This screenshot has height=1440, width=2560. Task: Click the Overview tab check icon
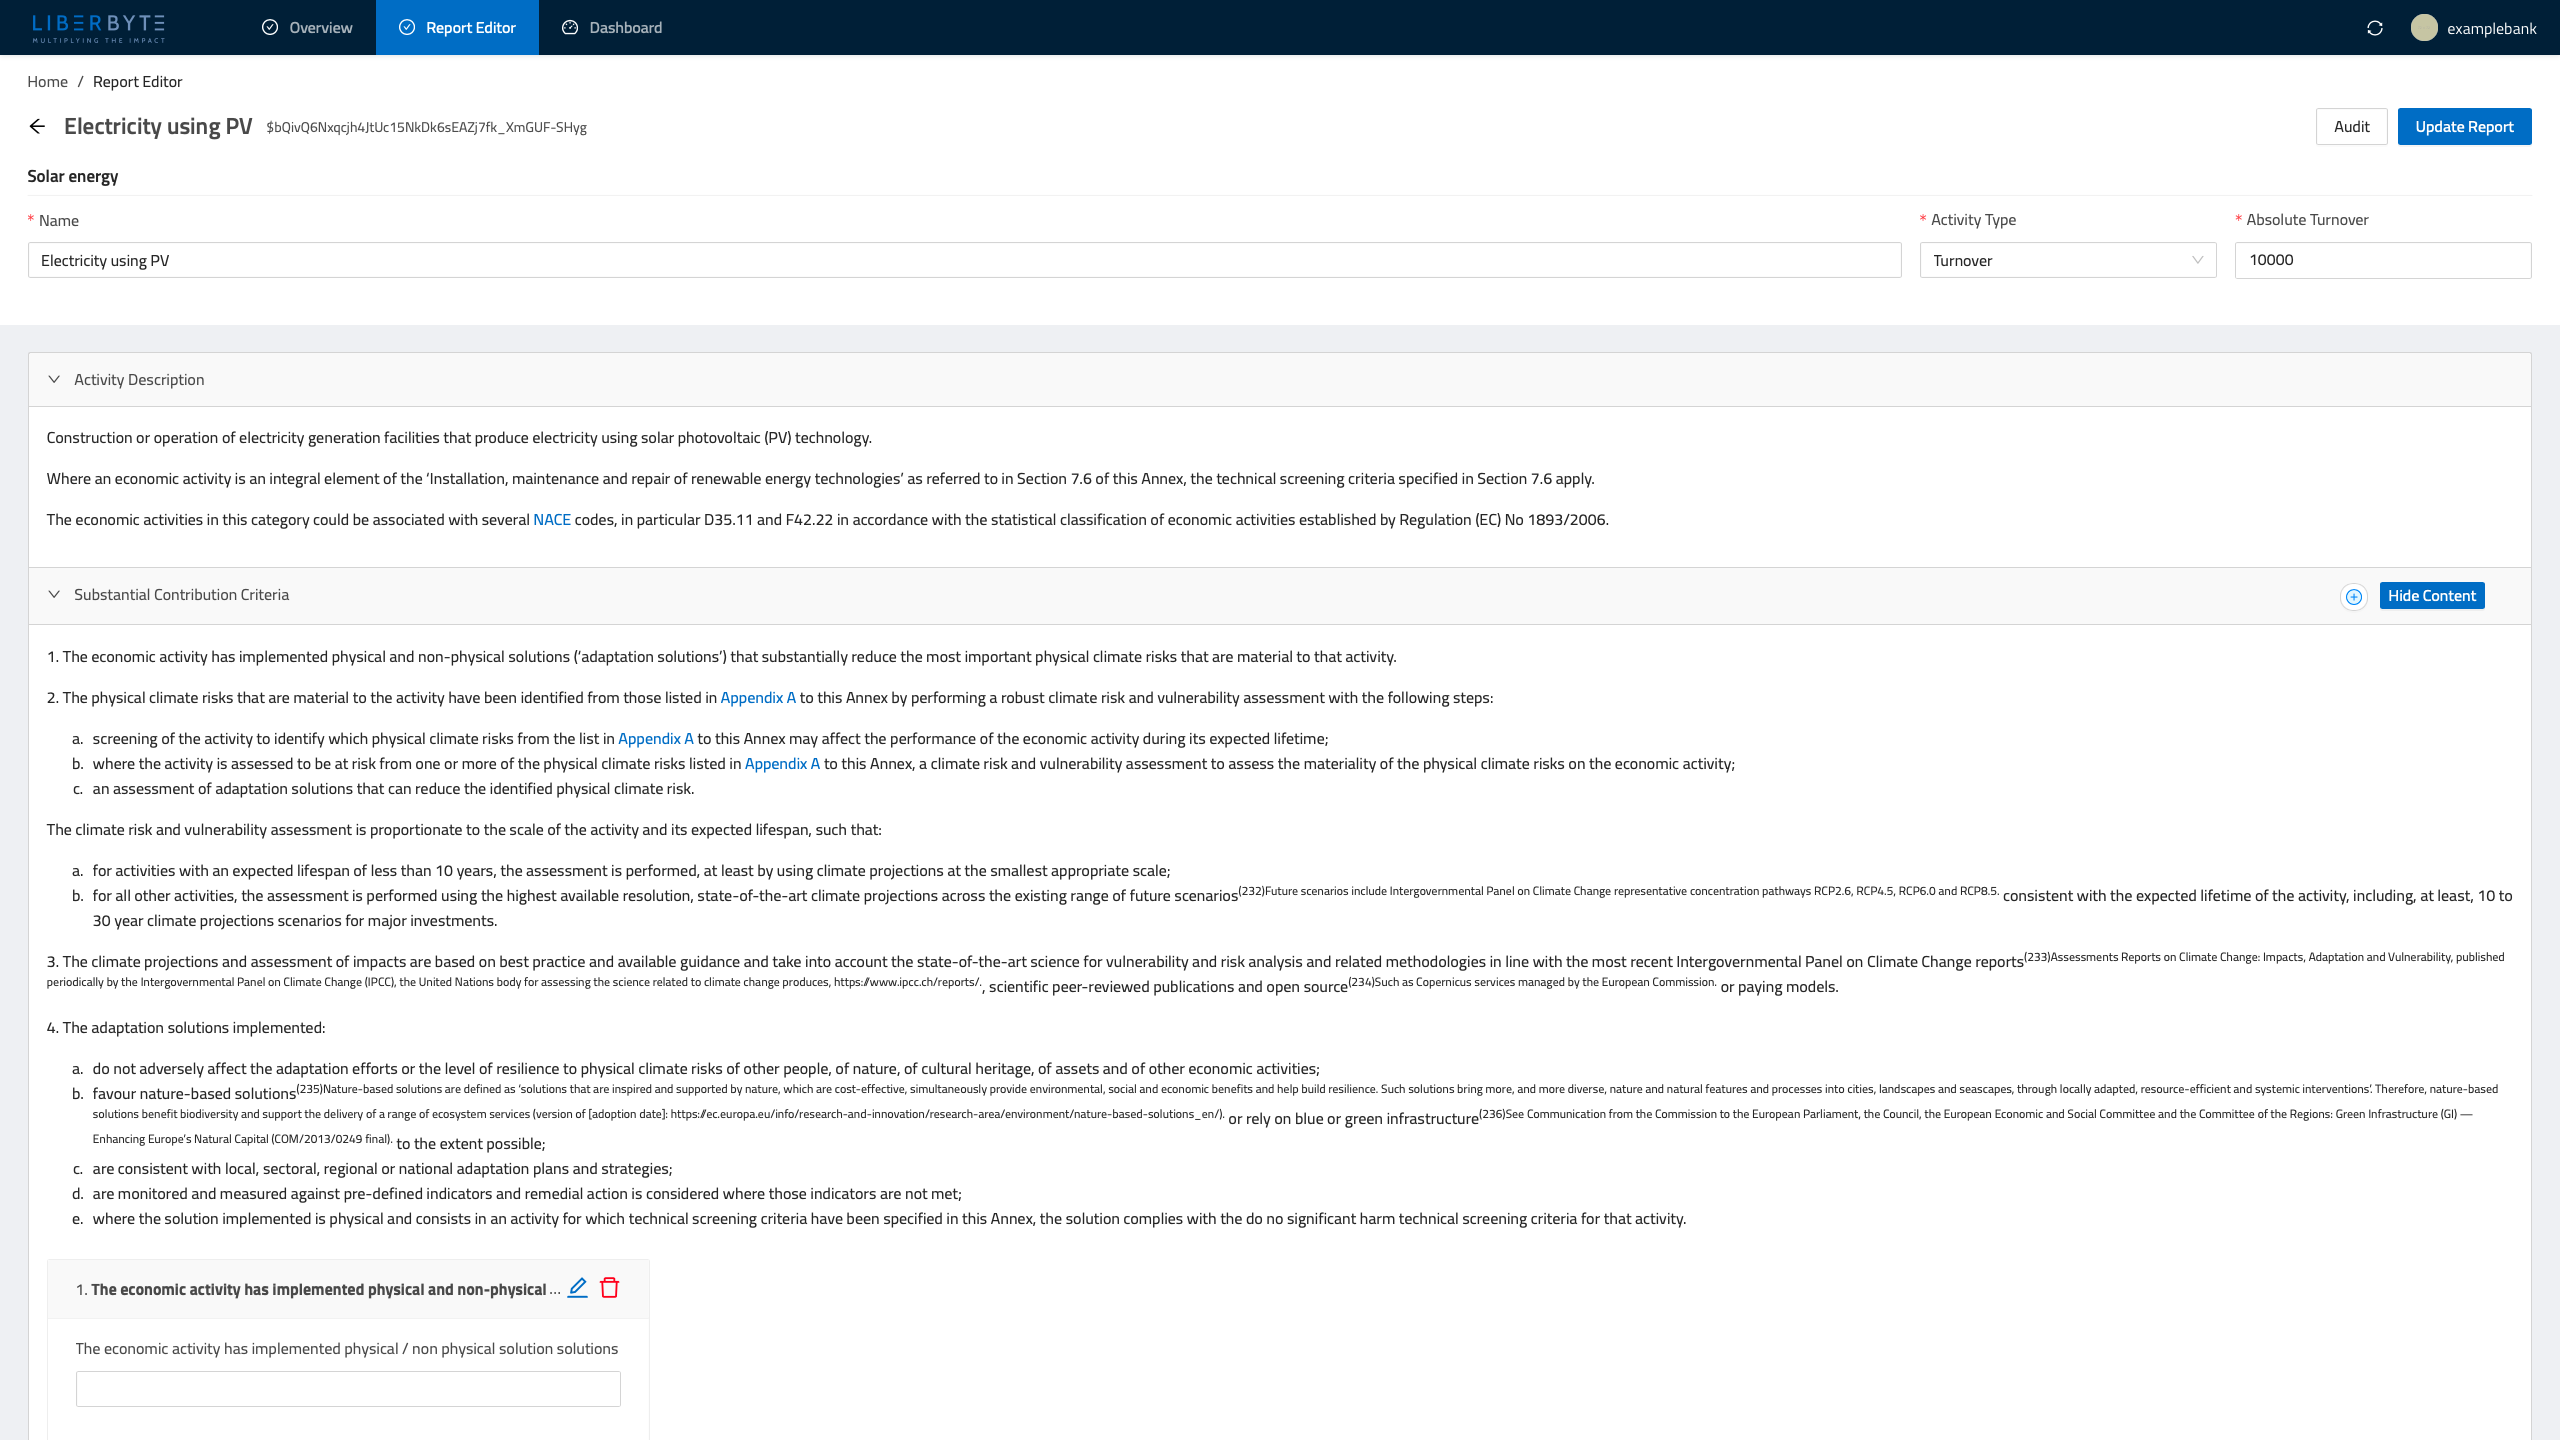point(270,27)
